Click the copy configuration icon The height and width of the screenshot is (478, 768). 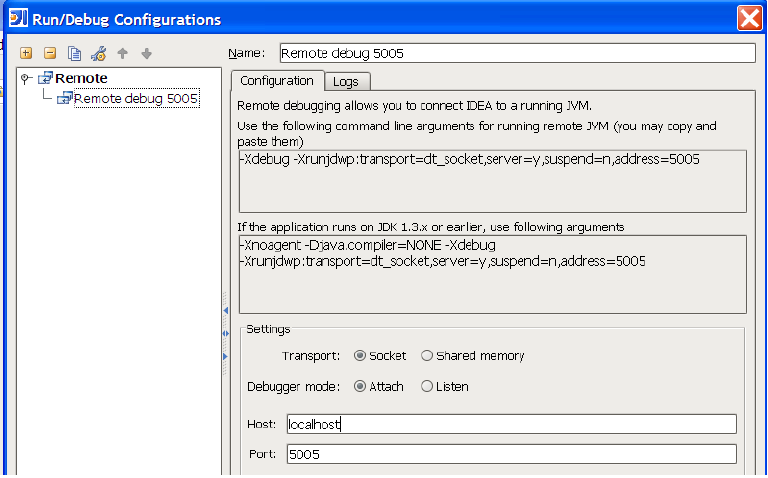point(74,53)
